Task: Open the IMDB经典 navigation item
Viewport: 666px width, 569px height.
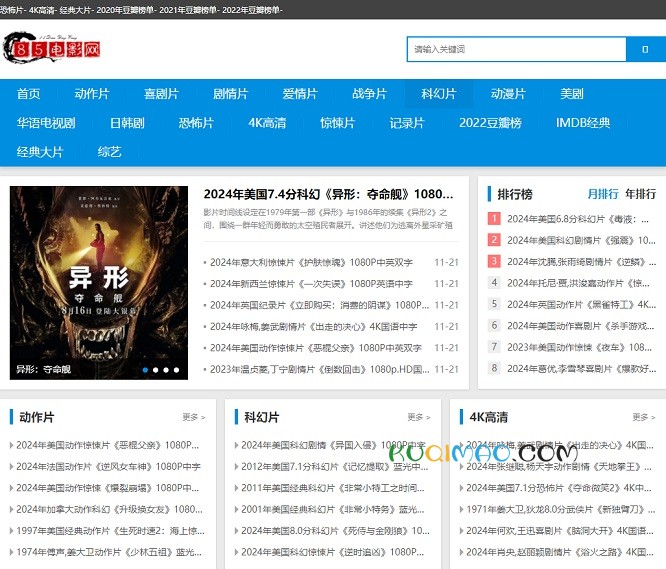Action: tap(583, 123)
